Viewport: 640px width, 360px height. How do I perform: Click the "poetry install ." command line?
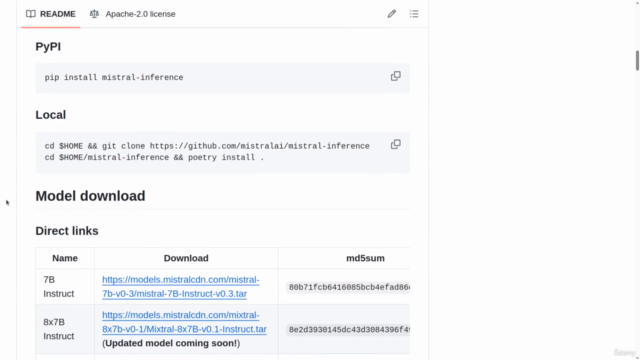pos(154,158)
